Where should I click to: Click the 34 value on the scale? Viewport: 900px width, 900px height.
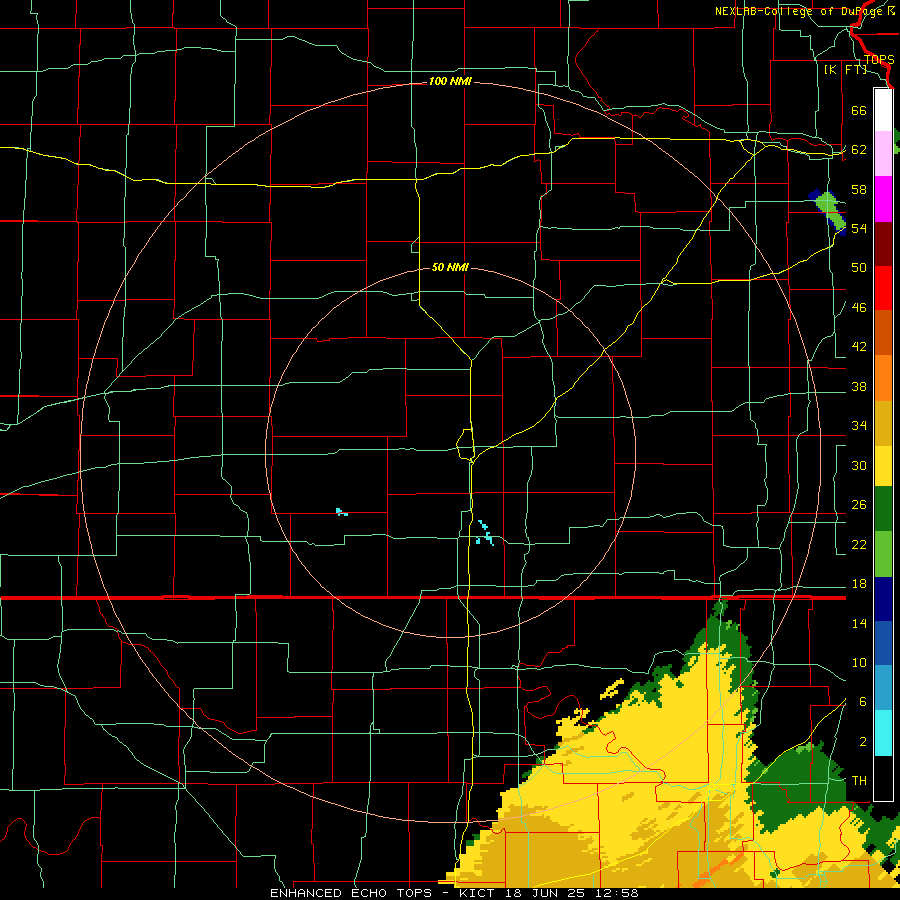tap(859, 425)
